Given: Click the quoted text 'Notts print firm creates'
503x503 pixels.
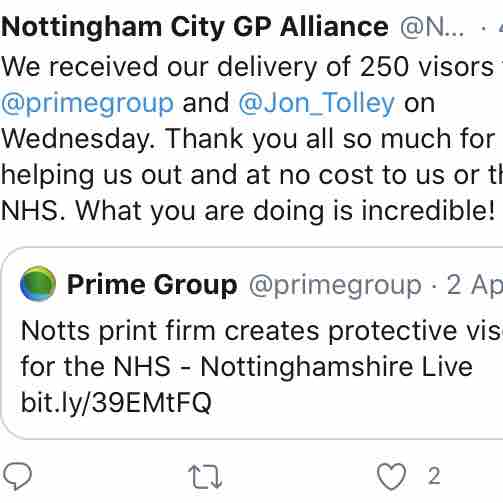Looking at the screenshot, I should (170, 331).
